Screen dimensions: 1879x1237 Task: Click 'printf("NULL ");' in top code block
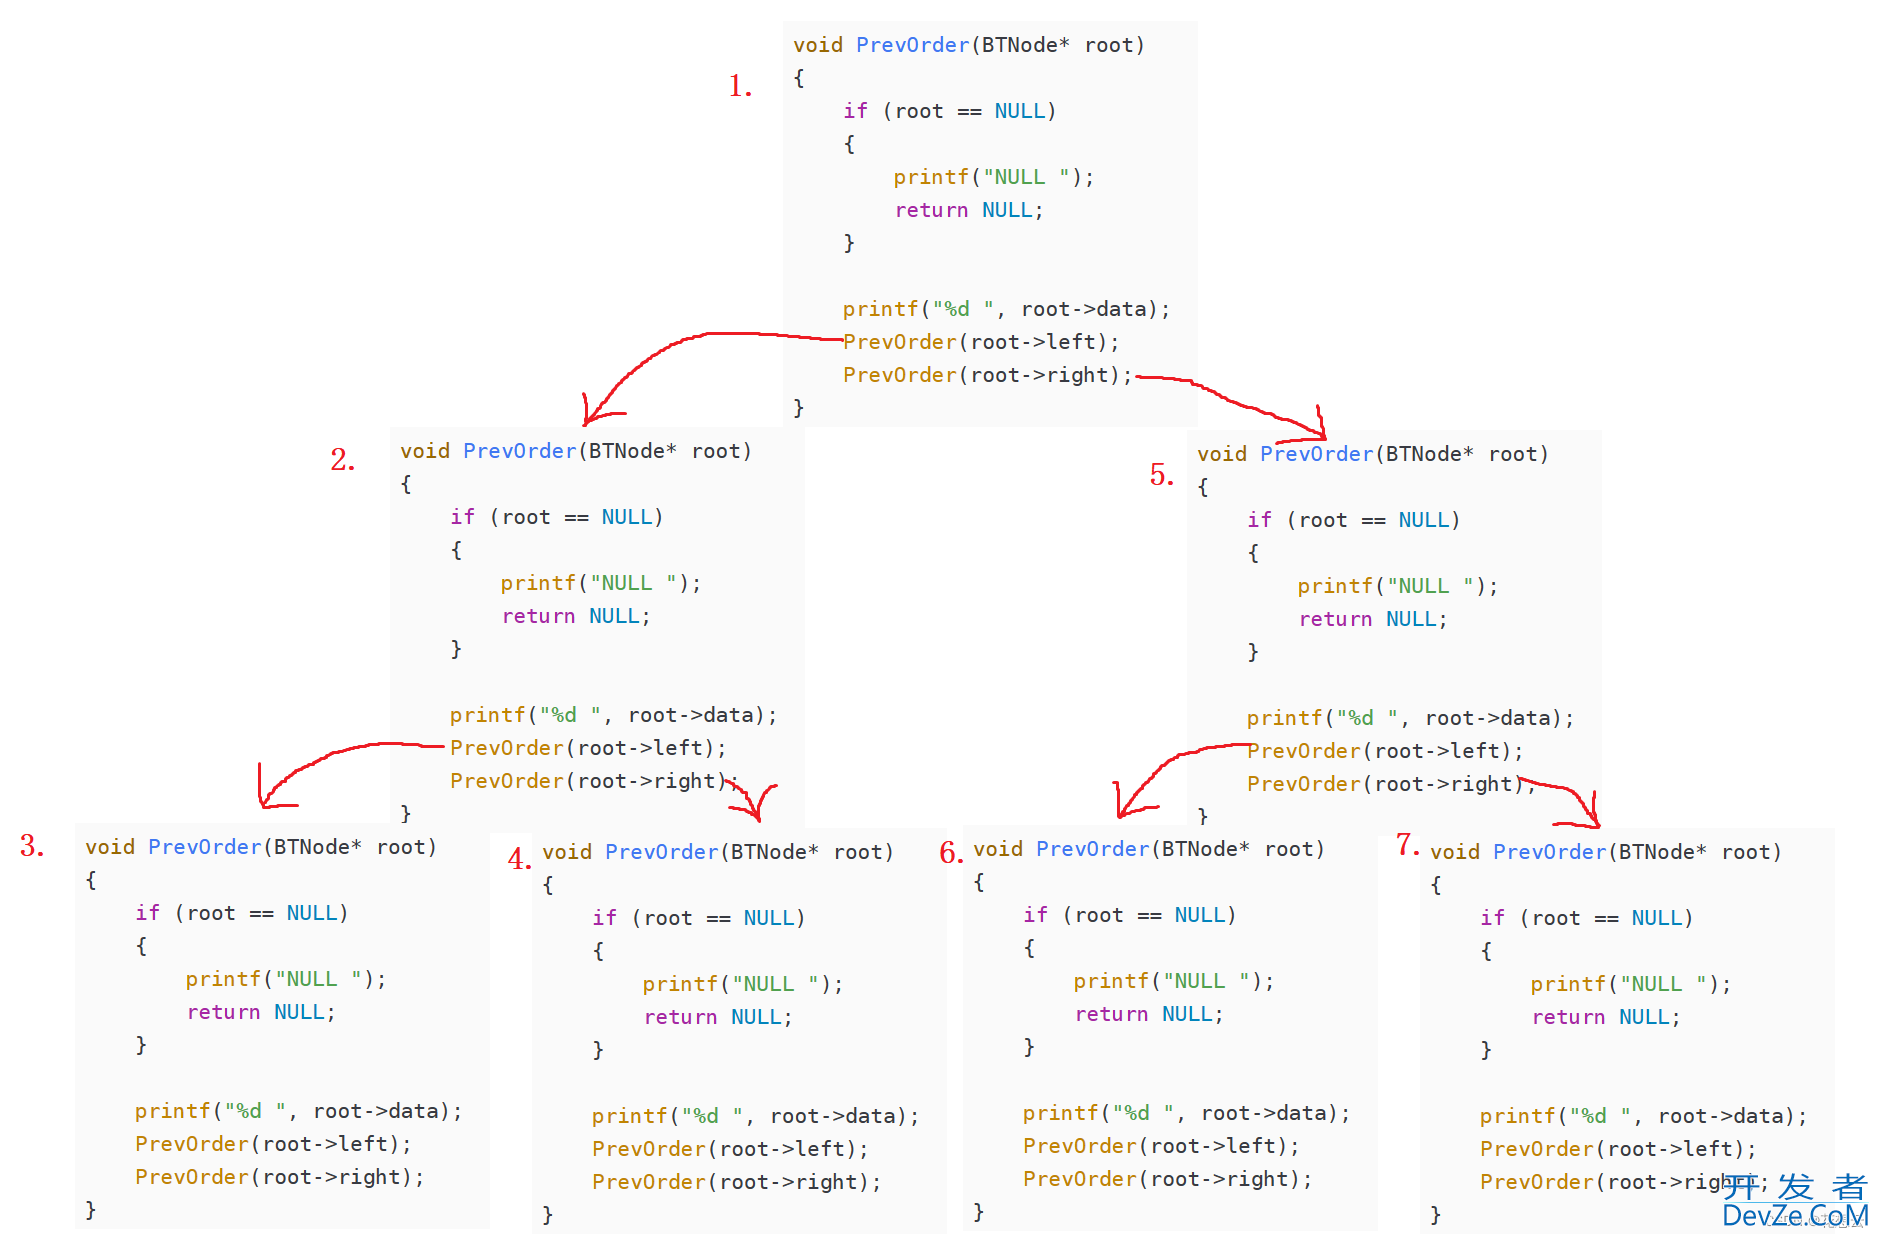(x=994, y=177)
